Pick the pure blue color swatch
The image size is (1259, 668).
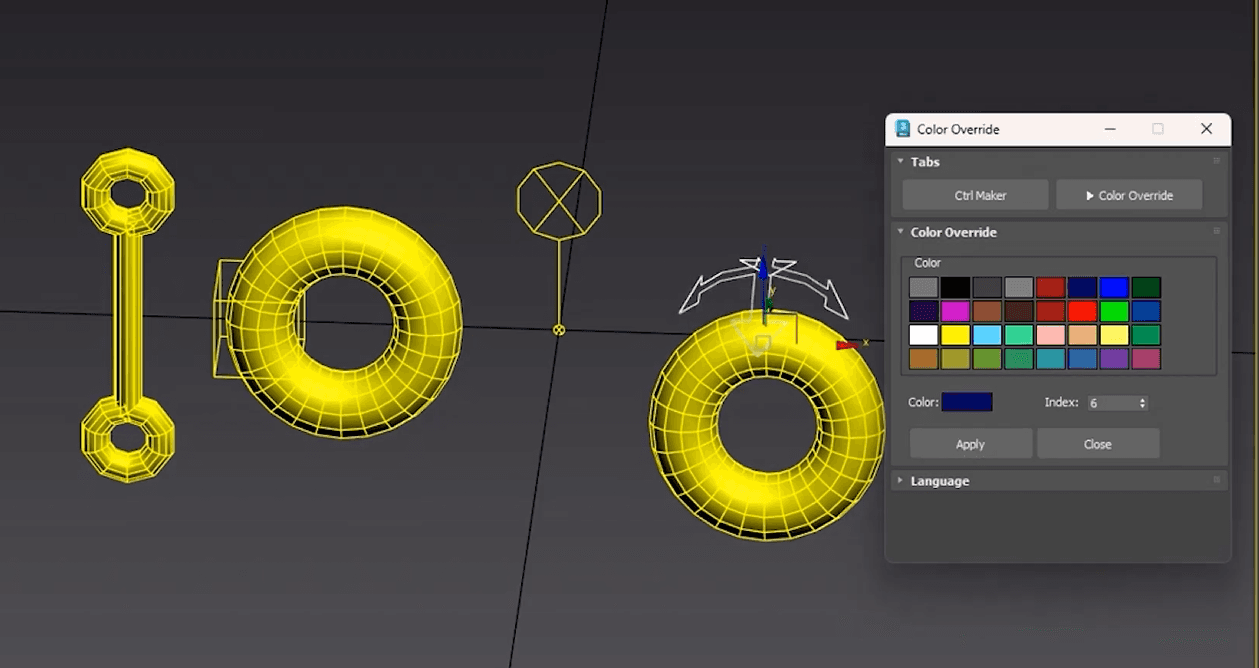[1114, 288]
